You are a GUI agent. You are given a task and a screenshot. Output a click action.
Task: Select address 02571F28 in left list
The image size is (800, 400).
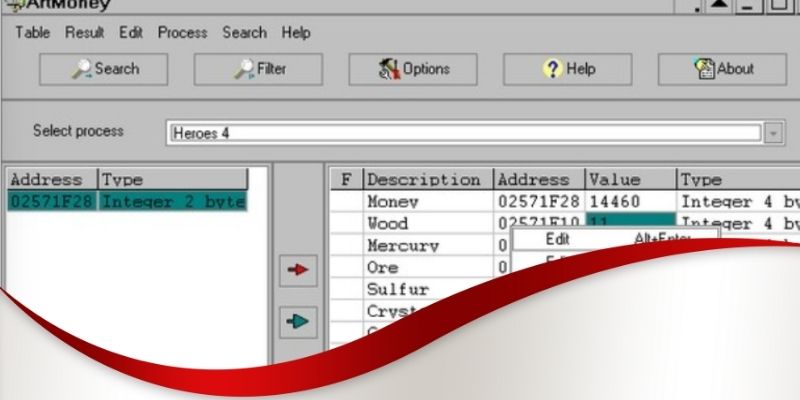[x=52, y=201]
